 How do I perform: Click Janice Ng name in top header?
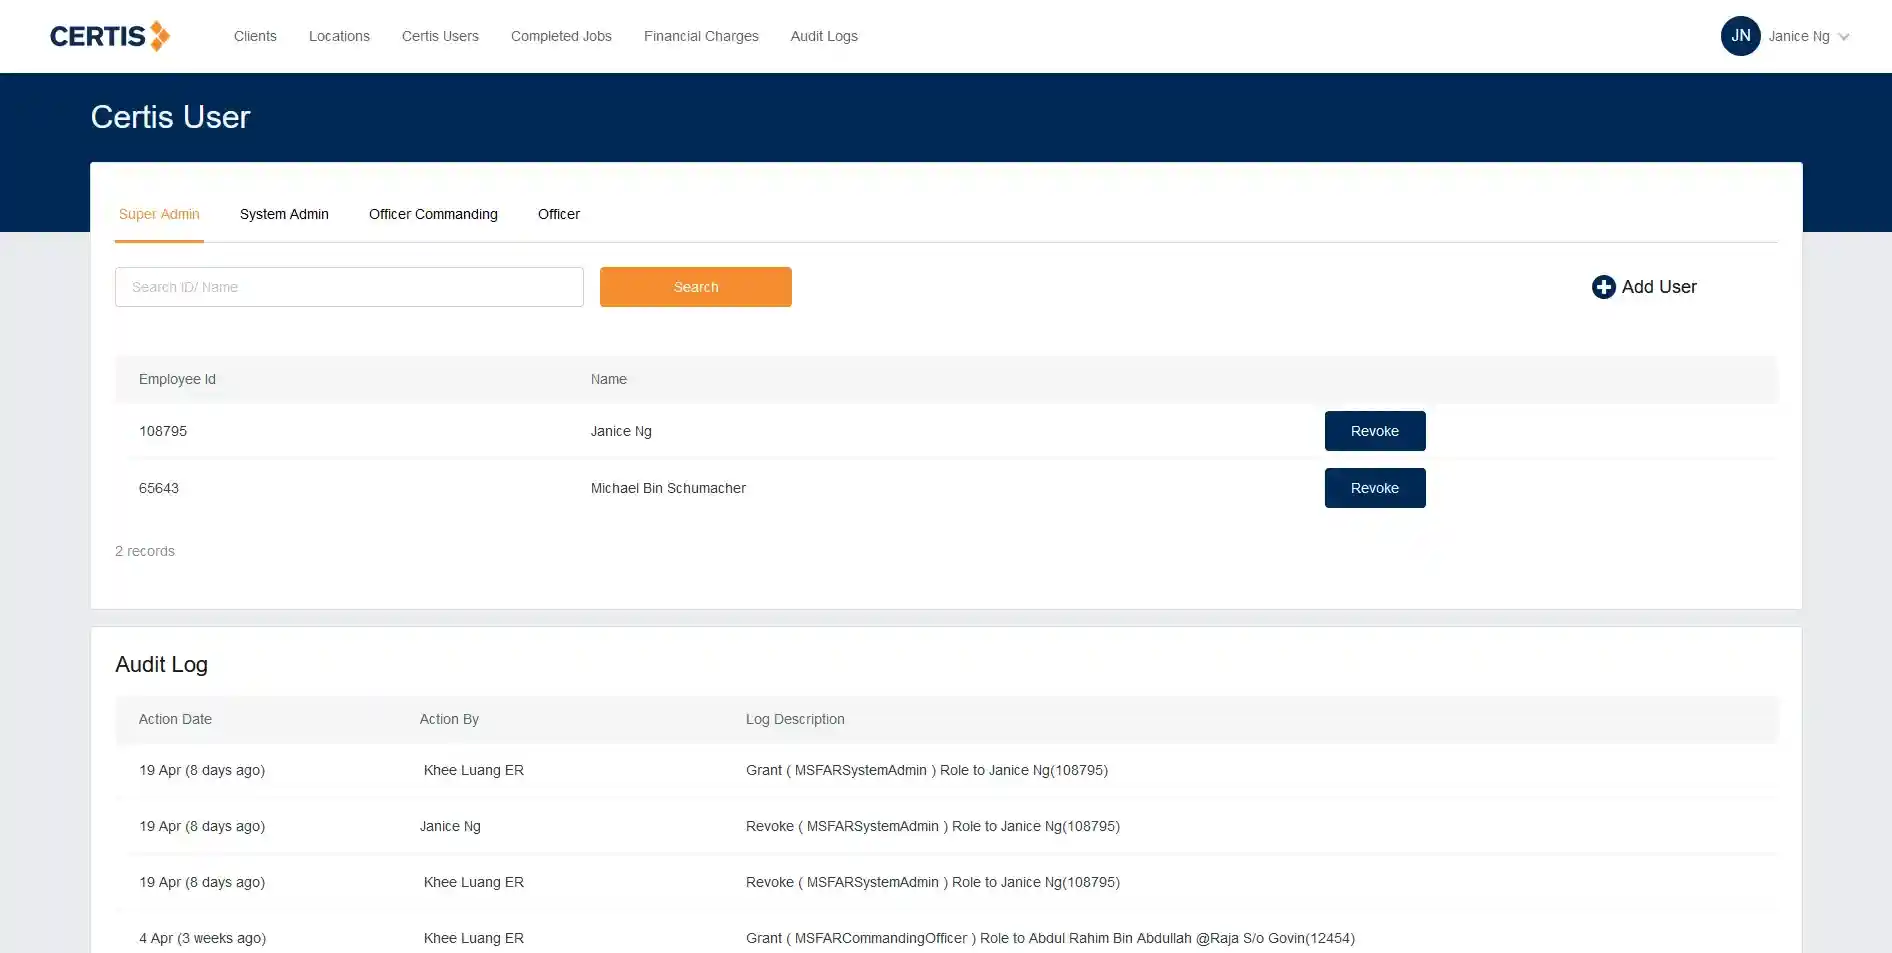pos(1799,36)
